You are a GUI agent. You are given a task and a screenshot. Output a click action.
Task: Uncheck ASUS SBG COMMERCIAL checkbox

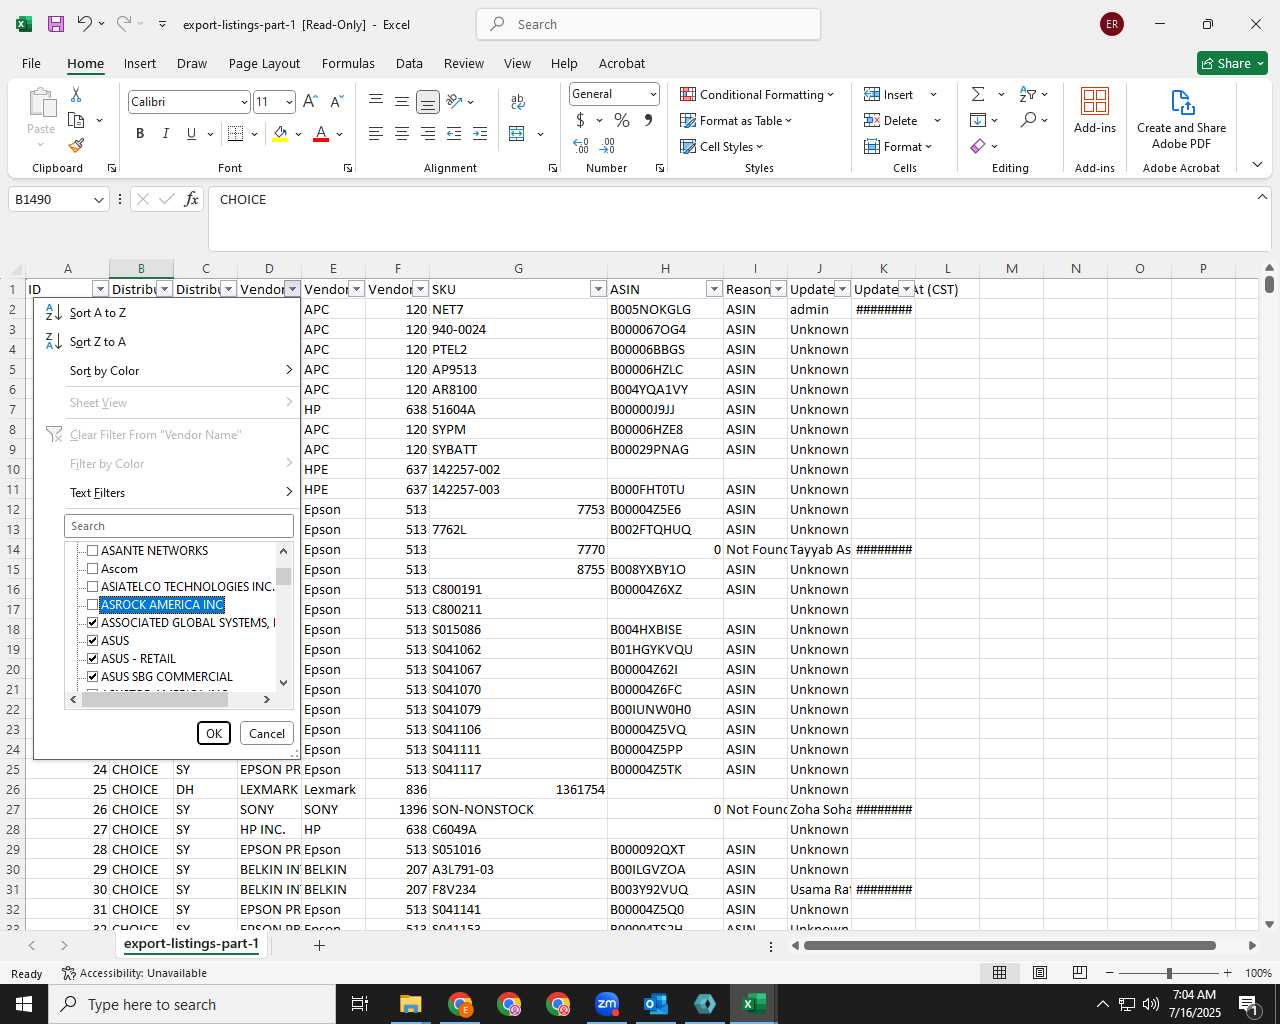point(93,677)
